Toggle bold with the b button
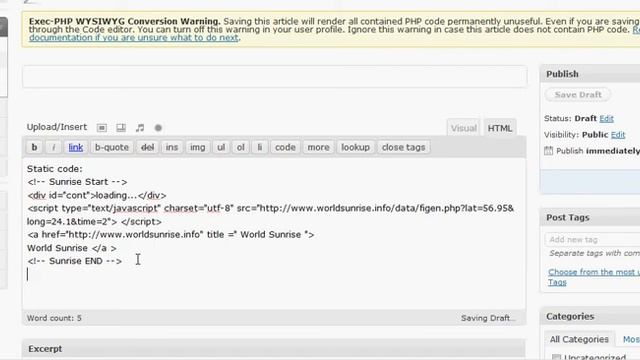The height and width of the screenshot is (360, 640). [x=34, y=147]
